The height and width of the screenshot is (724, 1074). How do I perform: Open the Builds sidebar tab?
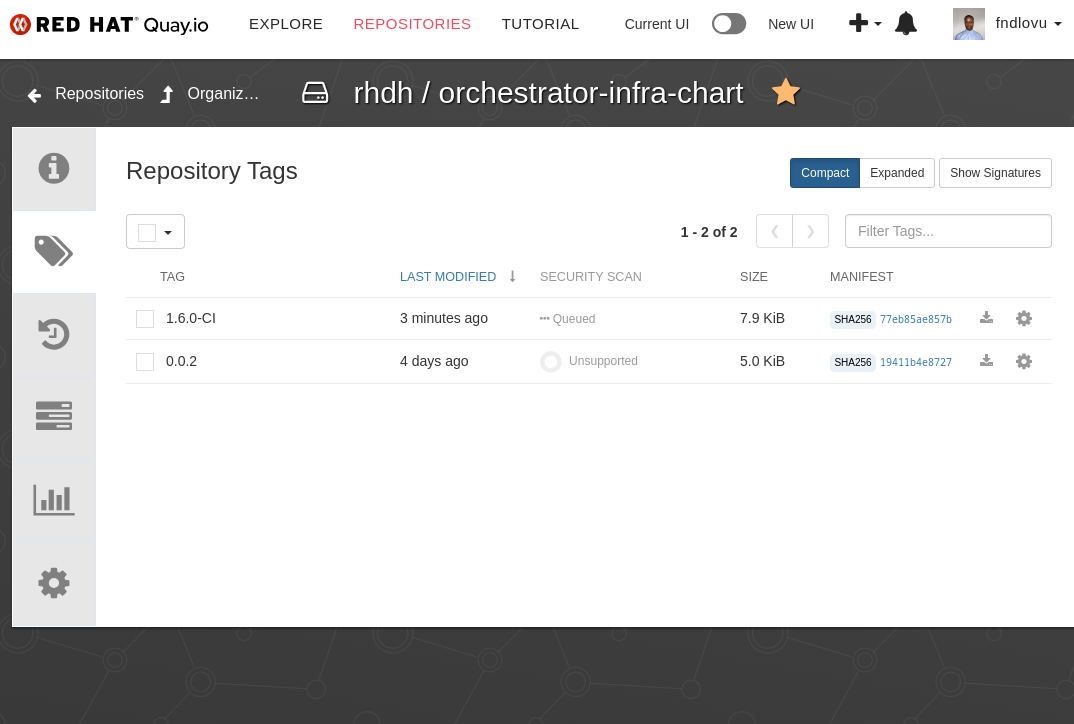[x=54, y=416]
